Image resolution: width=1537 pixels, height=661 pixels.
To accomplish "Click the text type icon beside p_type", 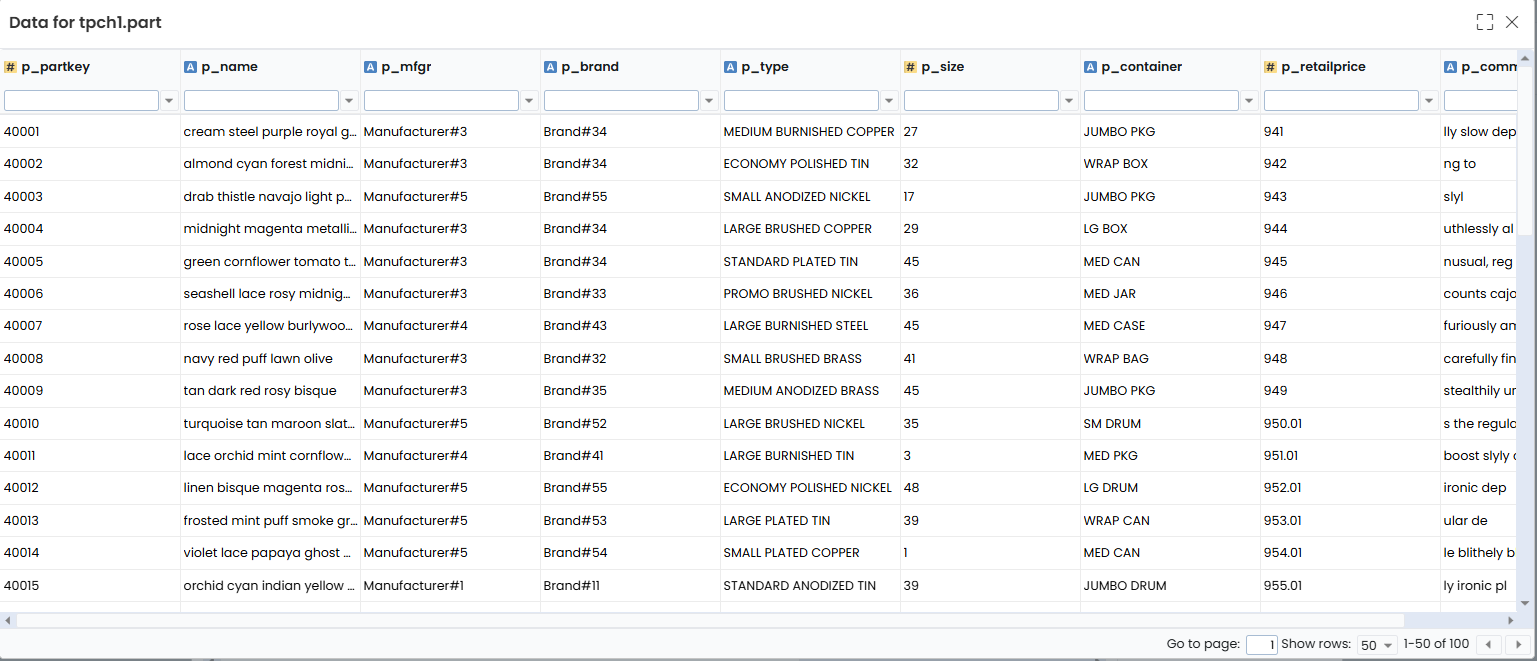I will [730, 67].
